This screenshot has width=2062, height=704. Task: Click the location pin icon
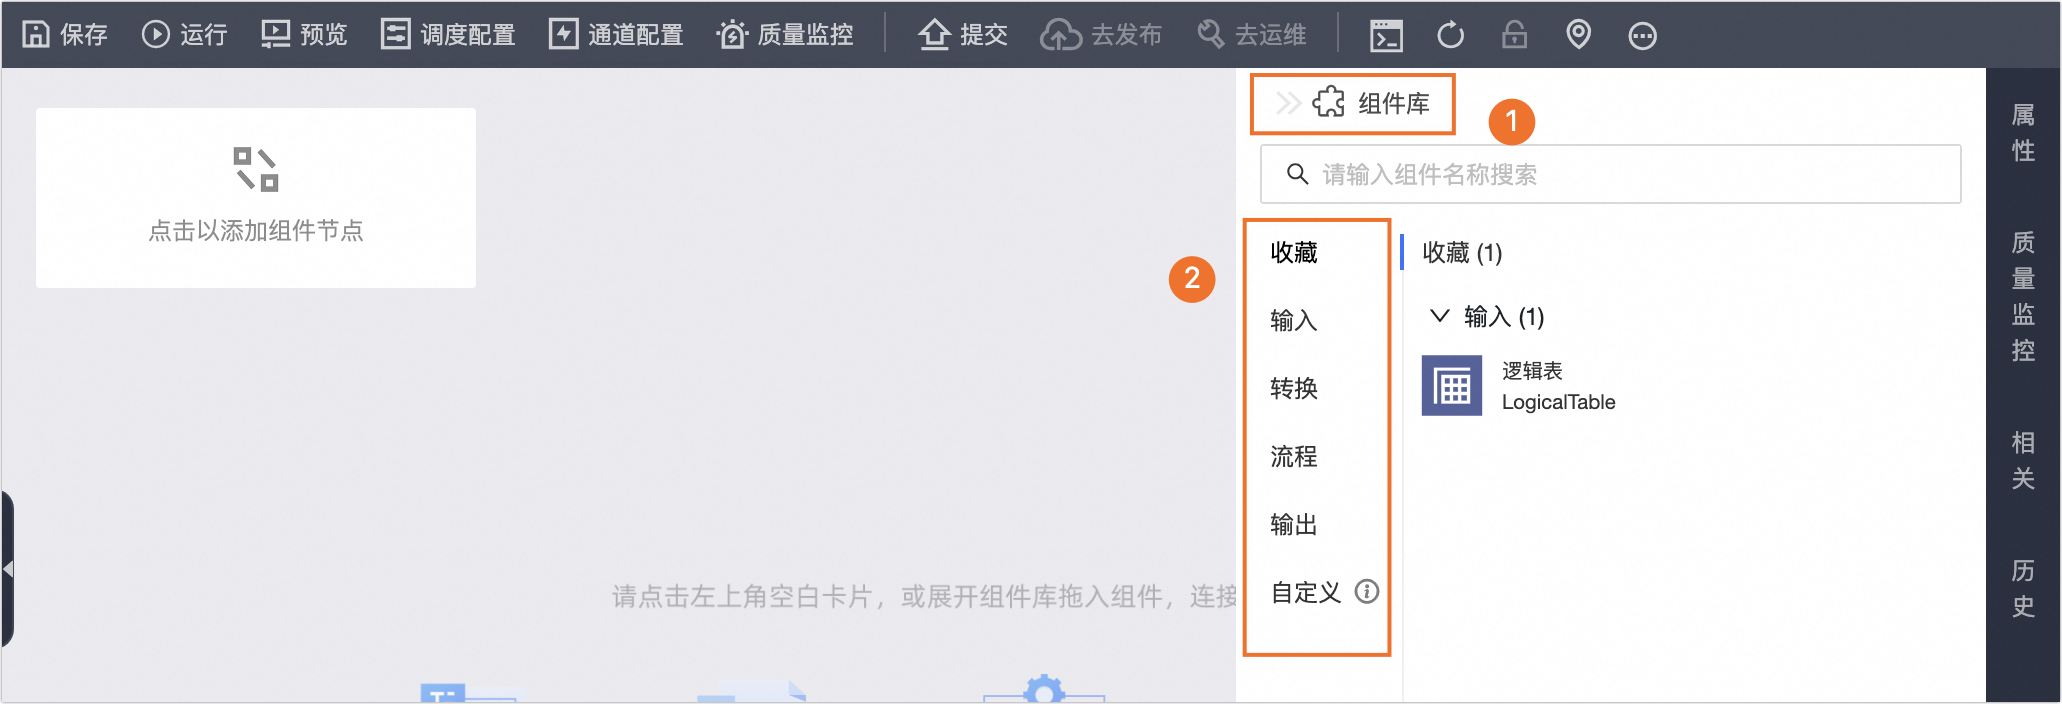(x=1578, y=35)
